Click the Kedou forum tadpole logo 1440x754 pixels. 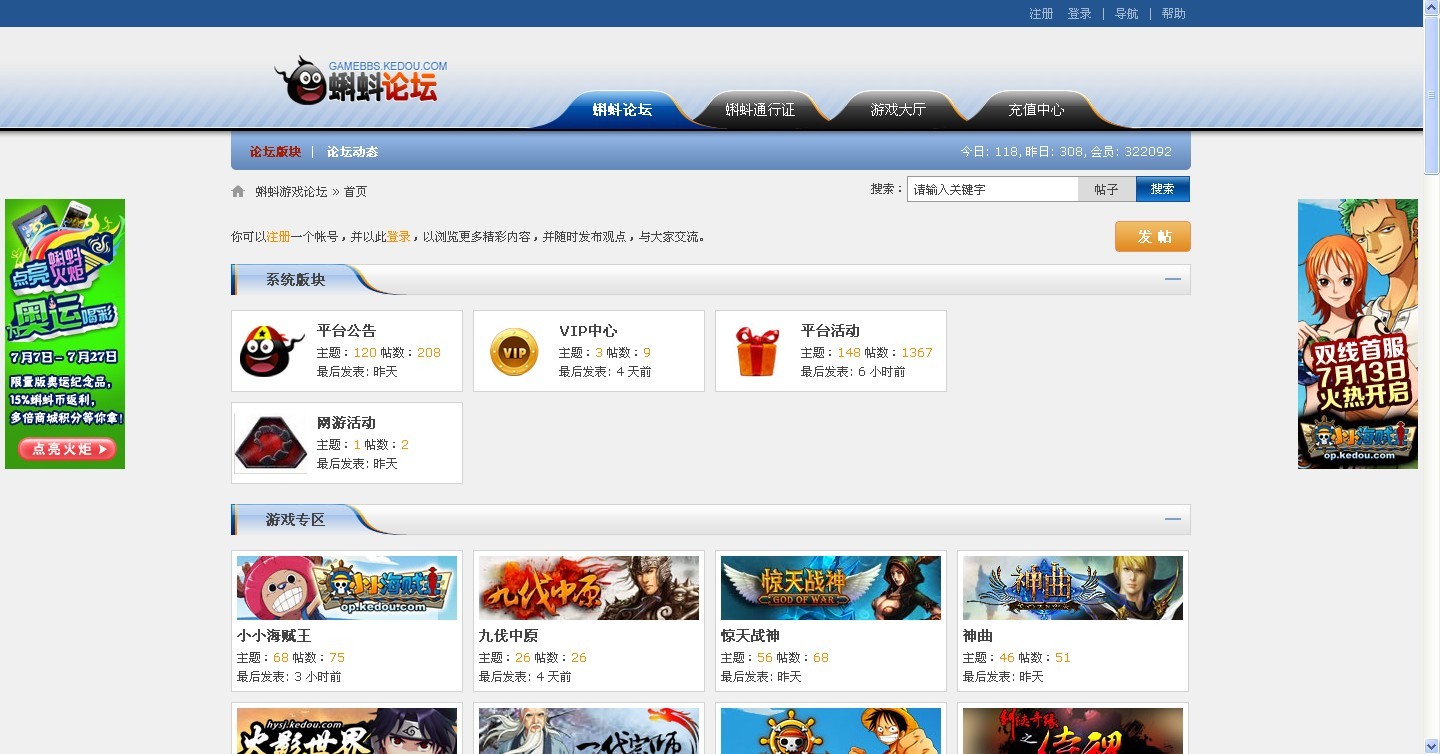click(360, 81)
